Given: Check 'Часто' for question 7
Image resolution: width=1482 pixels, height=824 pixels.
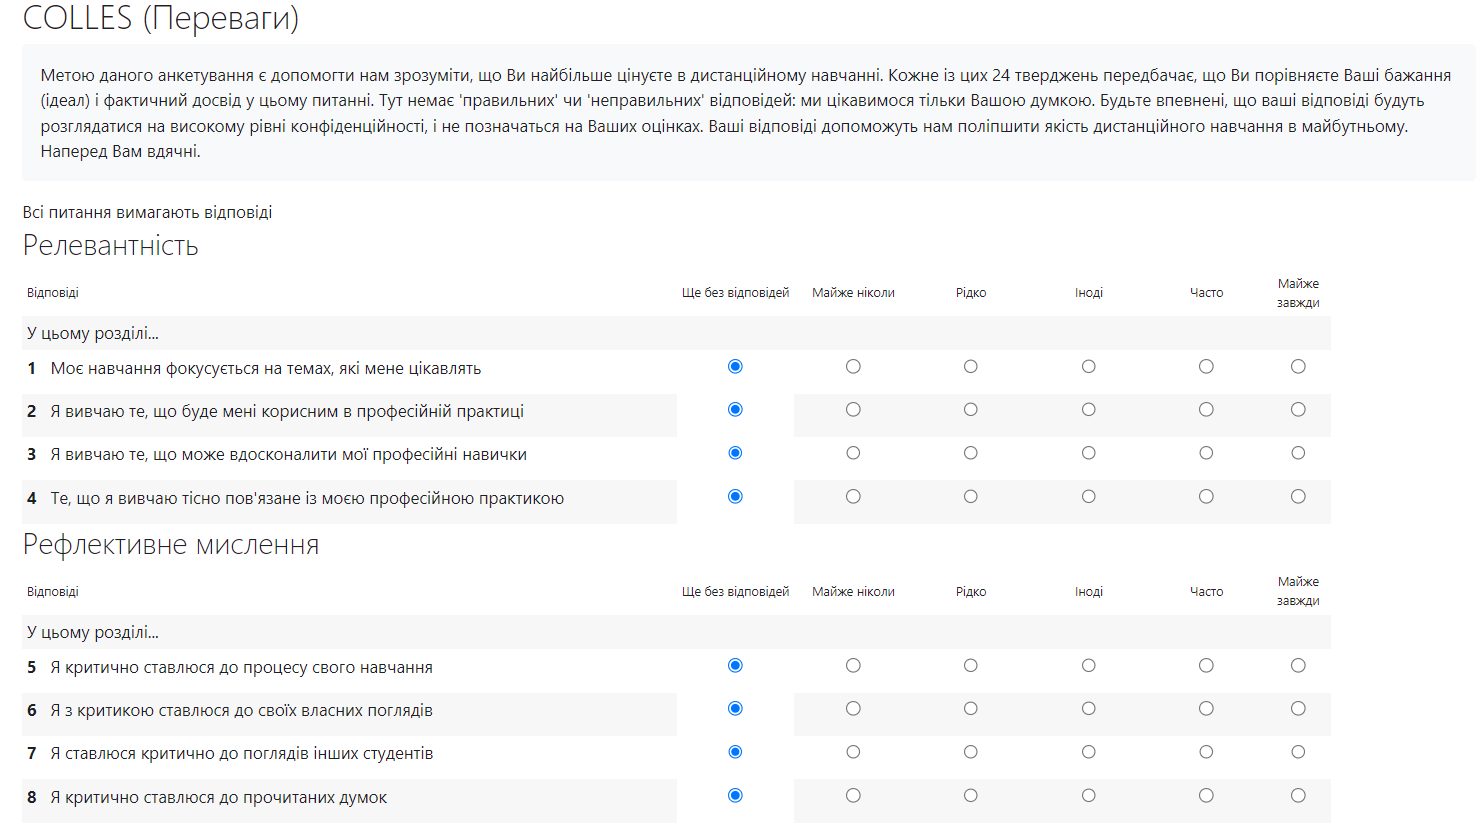Looking at the screenshot, I should [1207, 752].
